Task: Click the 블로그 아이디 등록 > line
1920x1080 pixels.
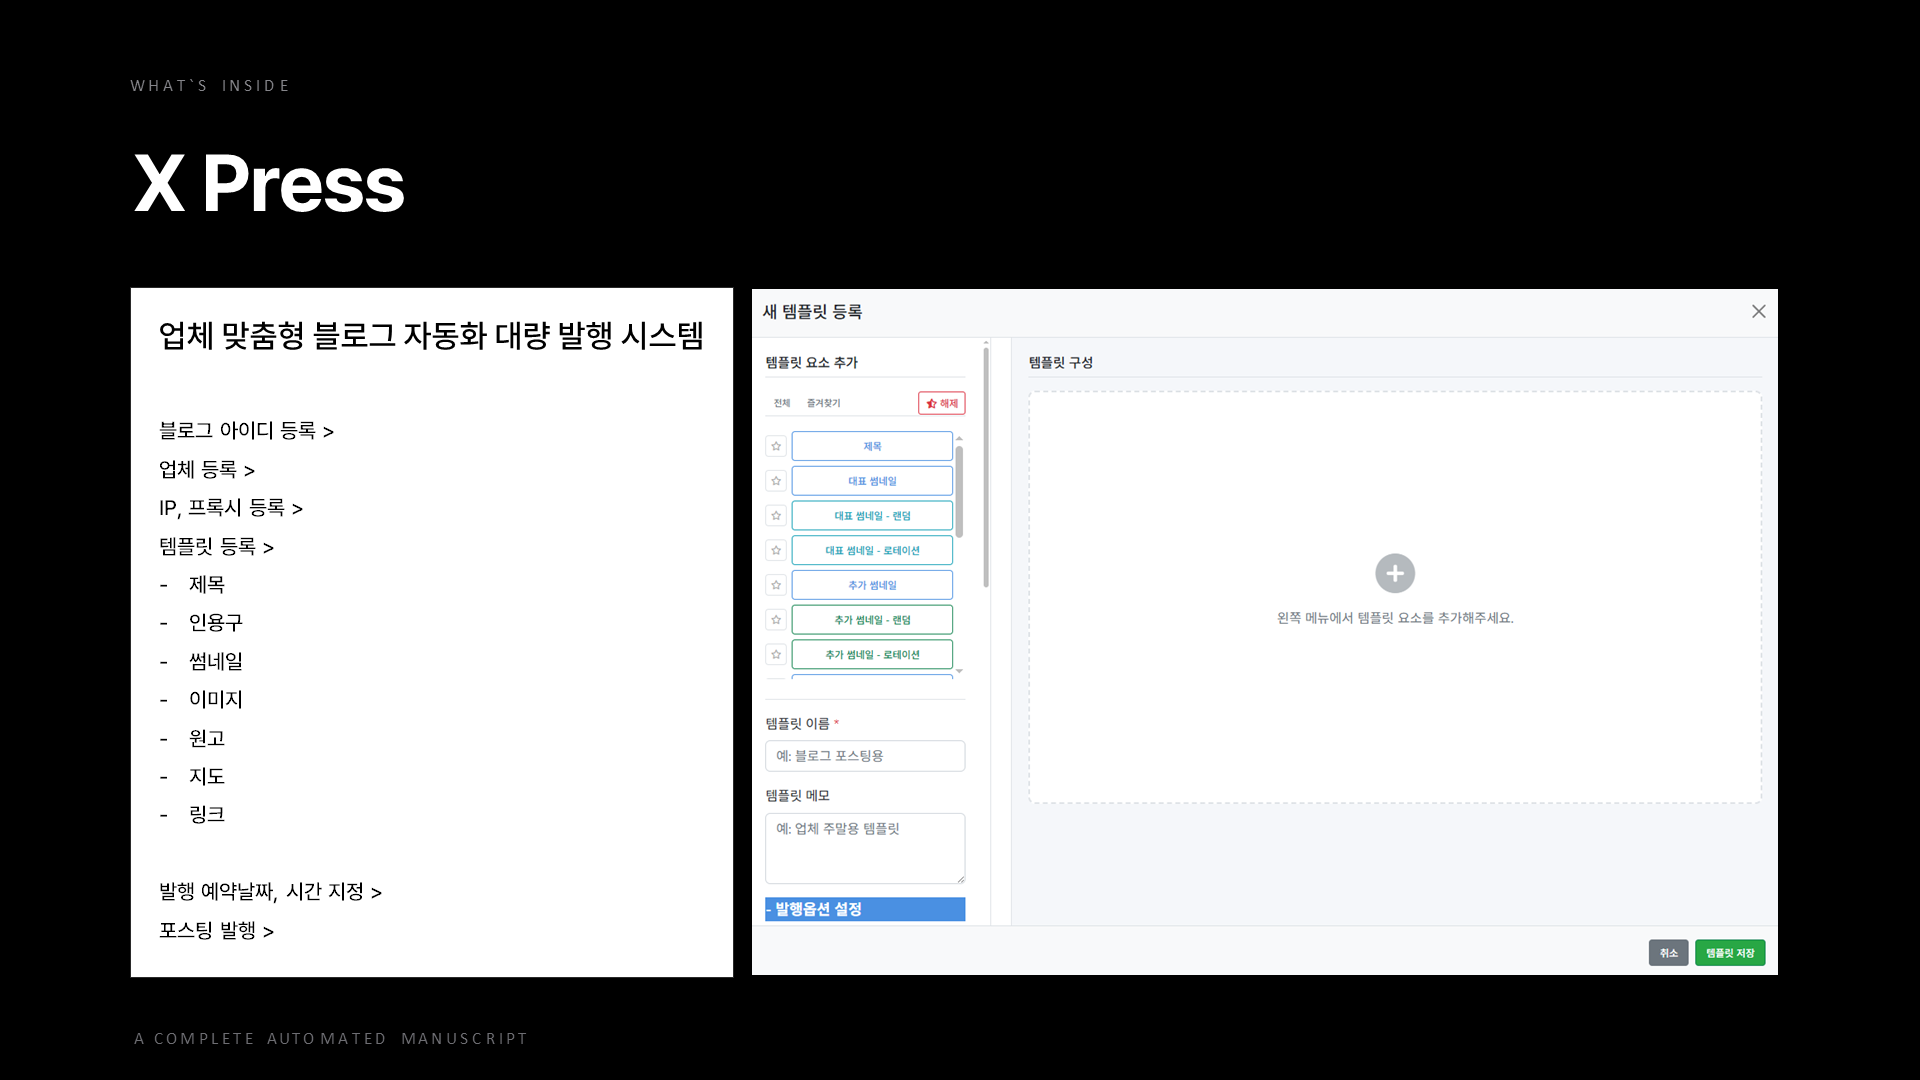Action: (246, 431)
